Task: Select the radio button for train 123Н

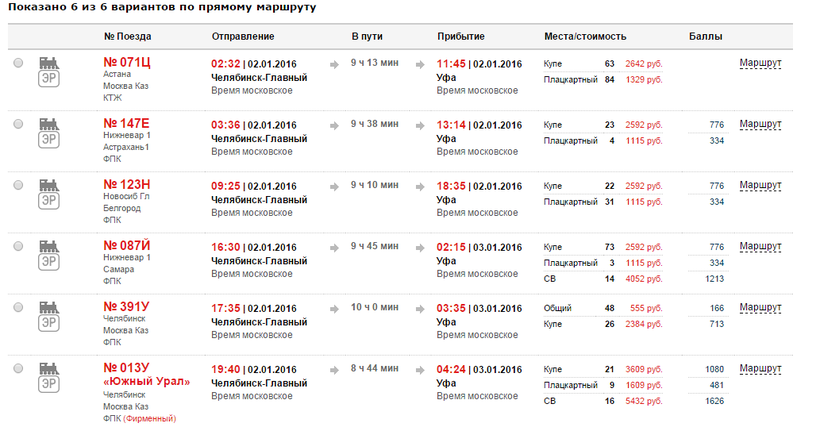Action: 18,186
